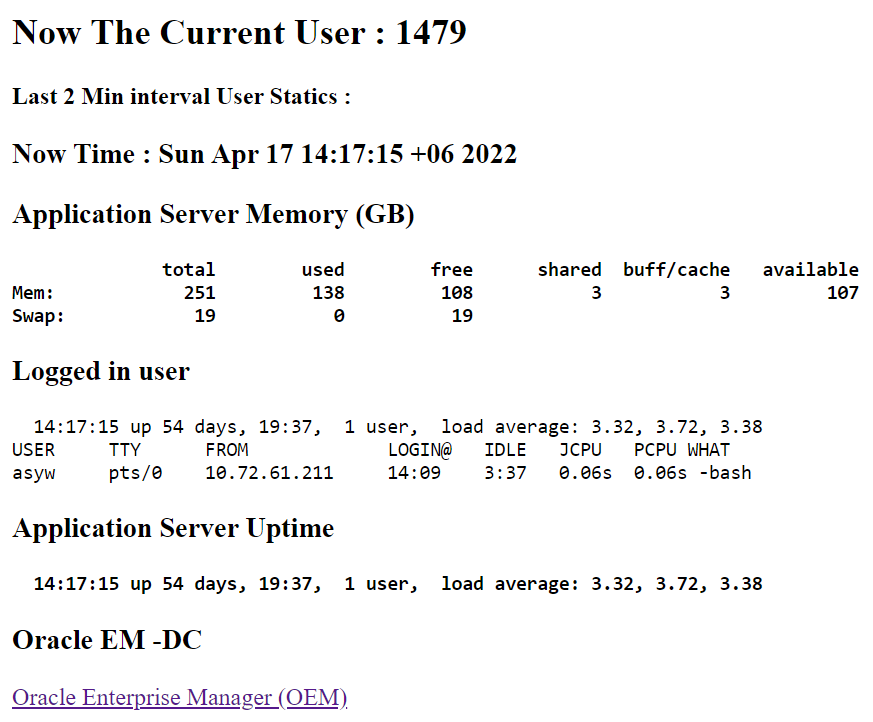
Task: Click the USER column header
Action: 33,450
